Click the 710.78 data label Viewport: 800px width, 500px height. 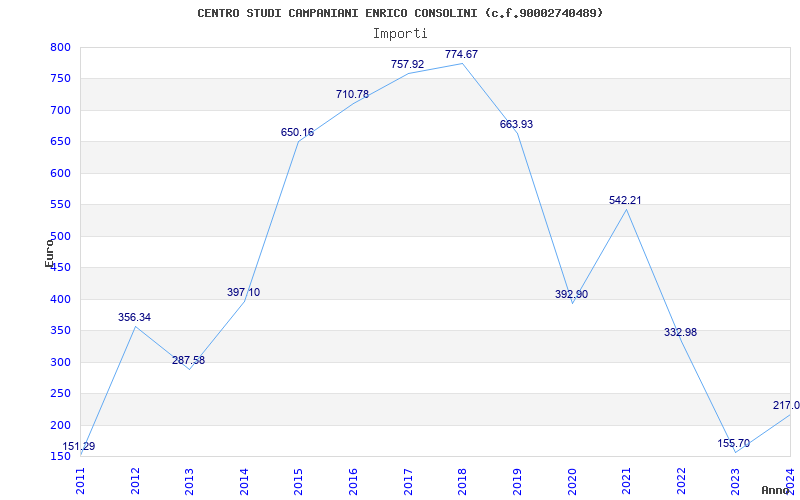tap(352, 94)
